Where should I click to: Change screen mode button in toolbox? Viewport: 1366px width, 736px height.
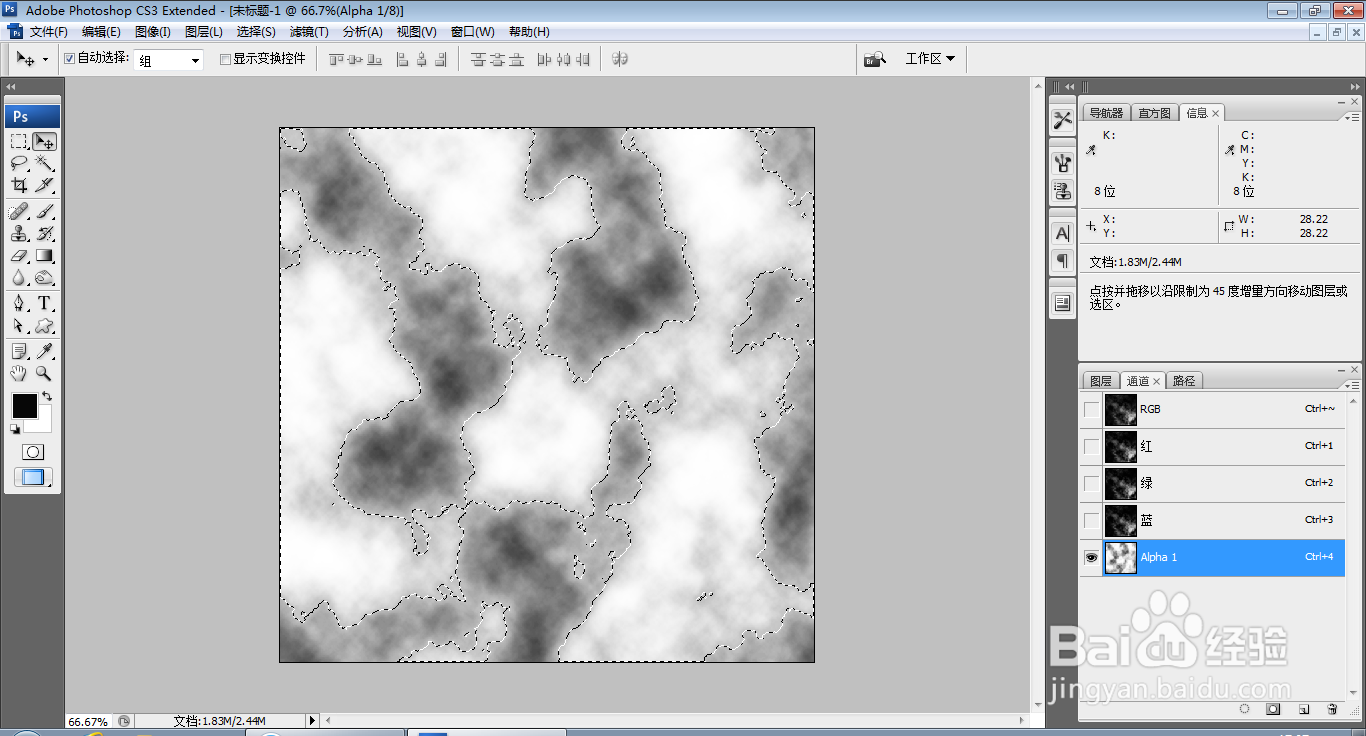coord(33,478)
